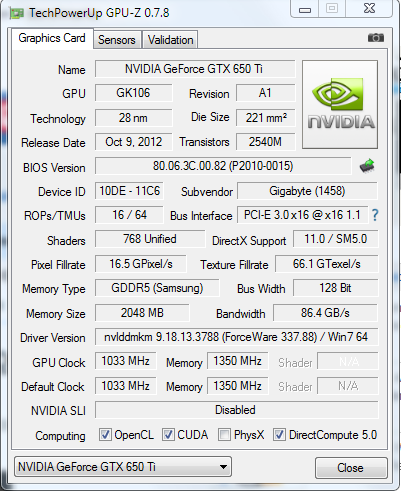Click the NVIDIA SLI field showing Disabled
401x491 pixels.
click(237, 410)
